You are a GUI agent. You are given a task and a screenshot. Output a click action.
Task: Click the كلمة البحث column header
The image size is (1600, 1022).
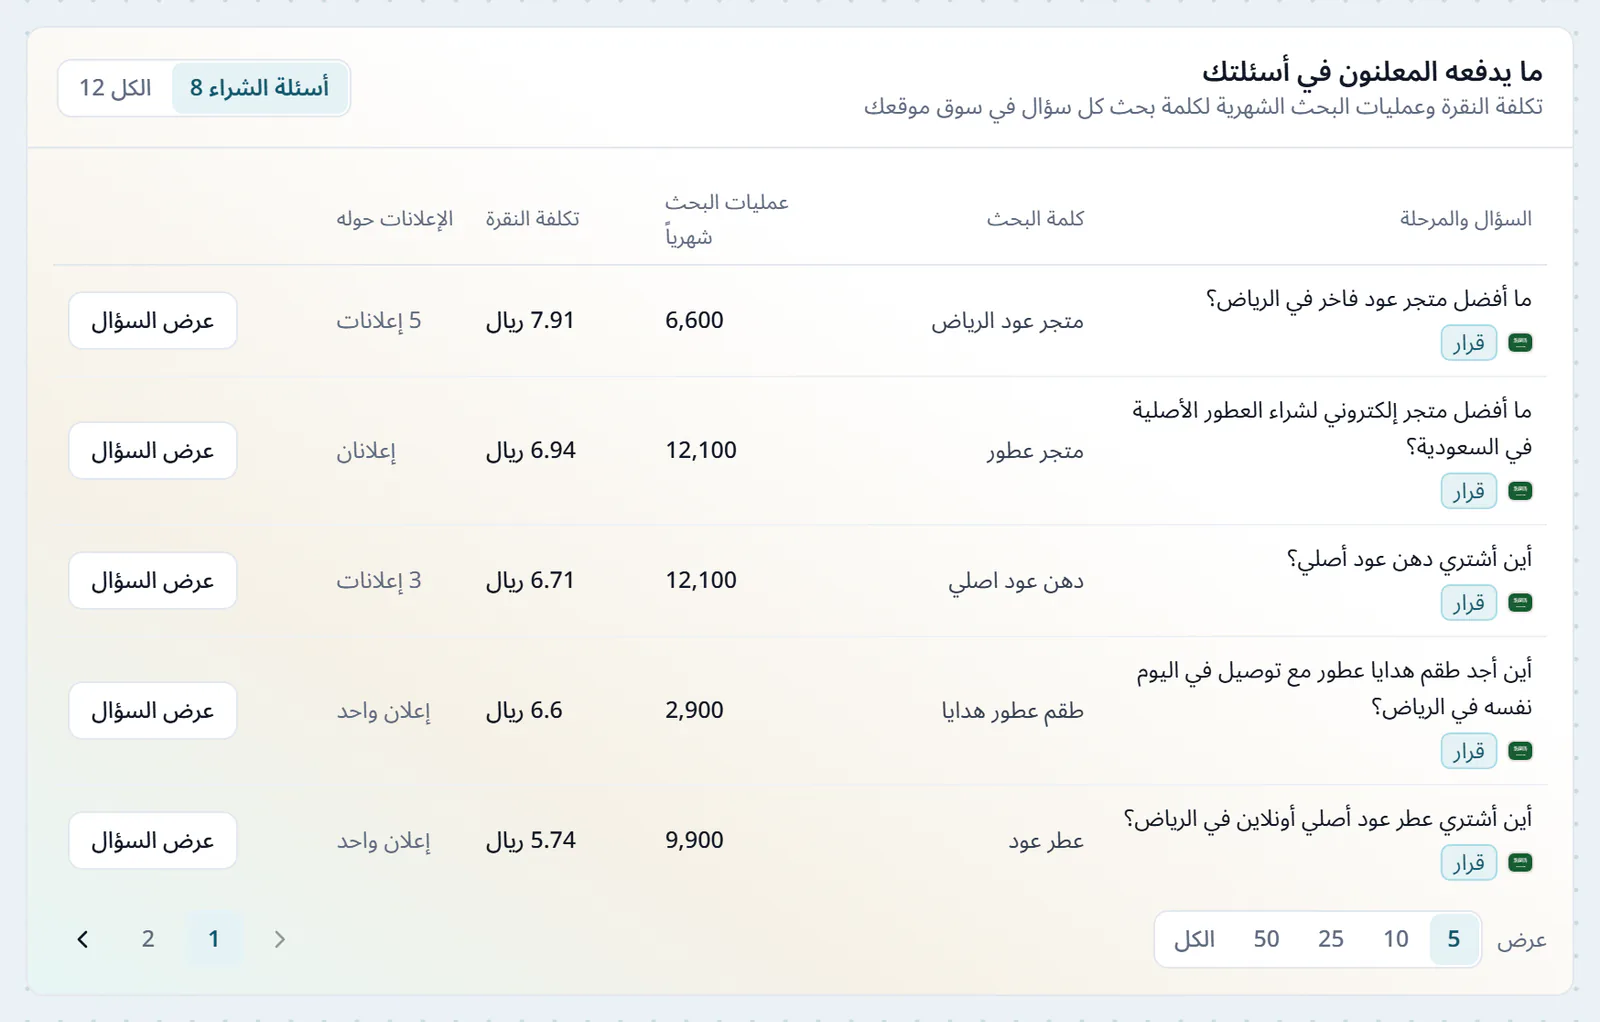click(1036, 219)
